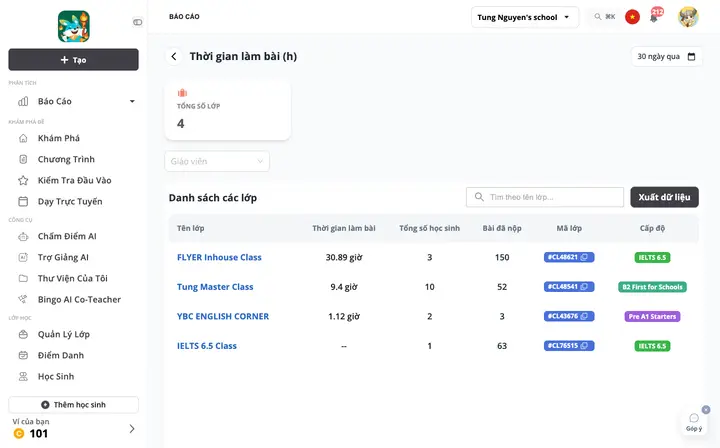Open the 30 ngày qua date picker
The image size is (720, 448).
point(667,56)
